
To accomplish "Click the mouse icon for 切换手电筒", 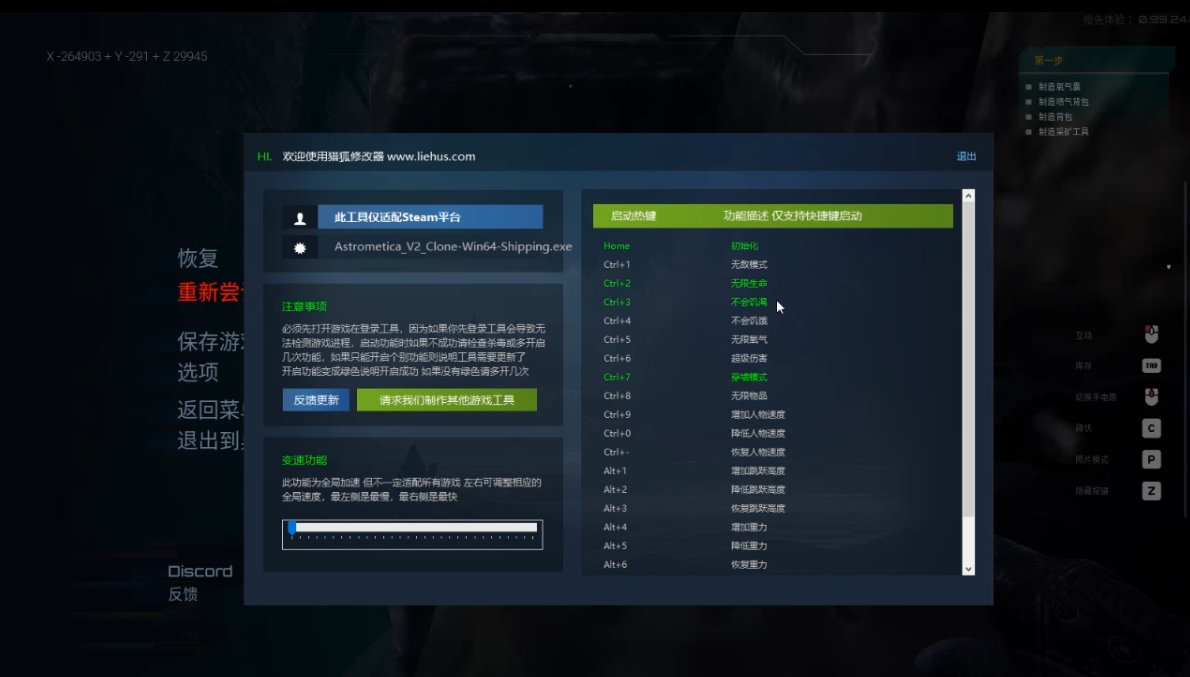I will coord(1151,397).
